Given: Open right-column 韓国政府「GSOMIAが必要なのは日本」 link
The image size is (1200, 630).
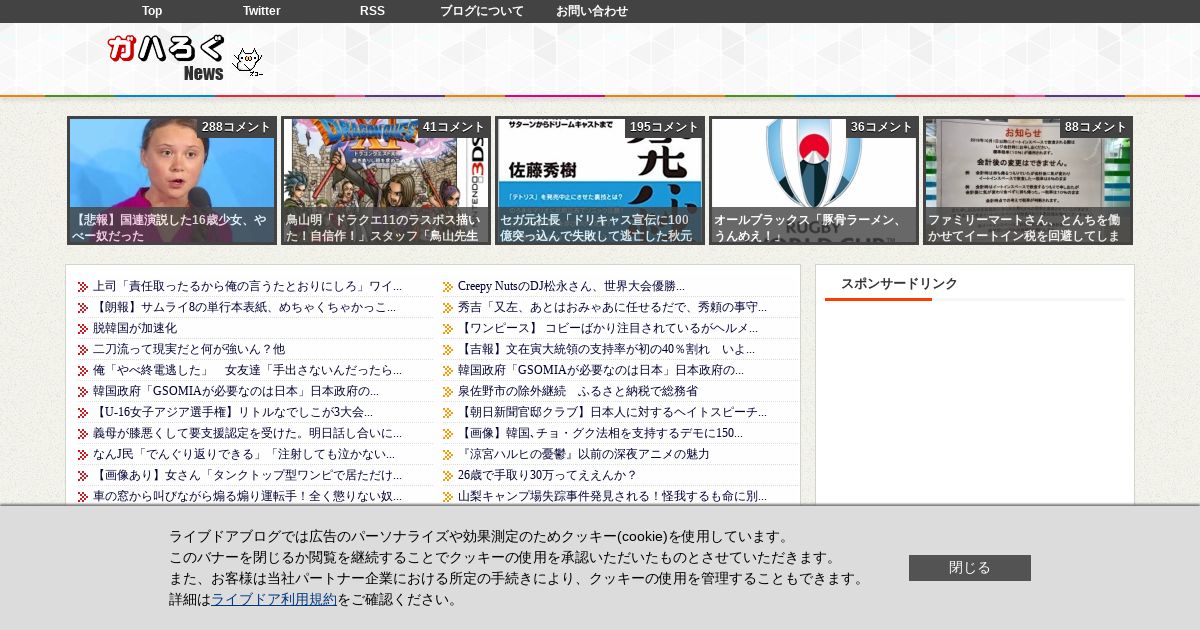Looking at the screenshot, I should (601, 370).
